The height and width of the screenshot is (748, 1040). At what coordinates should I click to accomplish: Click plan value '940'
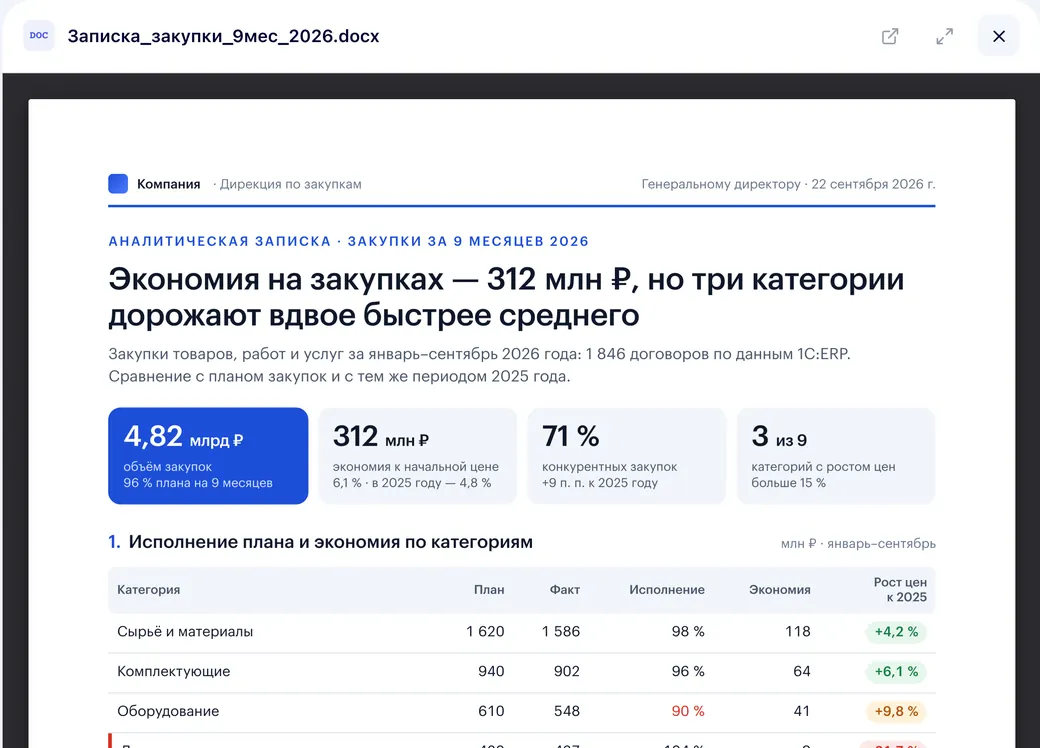(x=491, y=671)
